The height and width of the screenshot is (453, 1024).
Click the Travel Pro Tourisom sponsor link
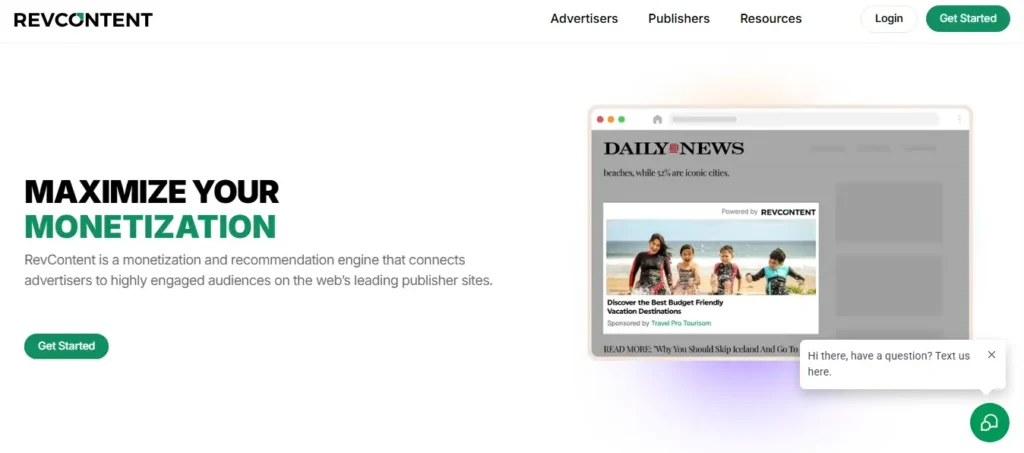pyautogui.click(x=681, y=323)
